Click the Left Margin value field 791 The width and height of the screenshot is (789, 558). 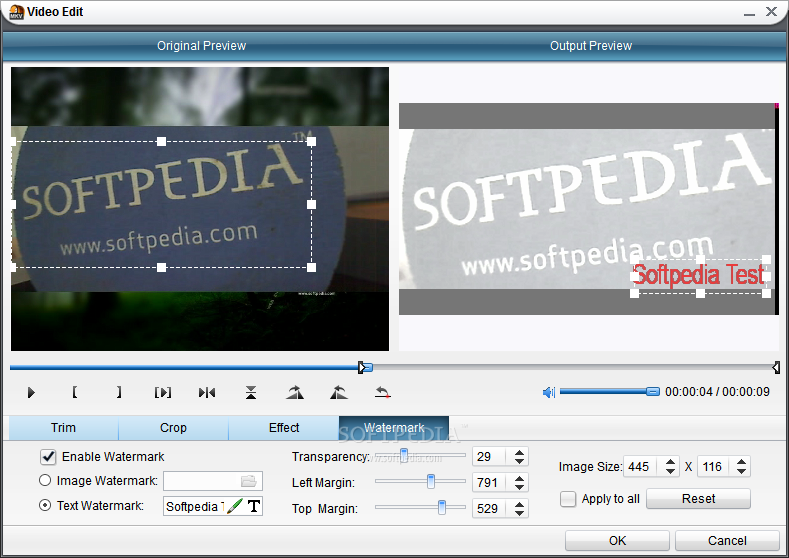coord(491,483)
